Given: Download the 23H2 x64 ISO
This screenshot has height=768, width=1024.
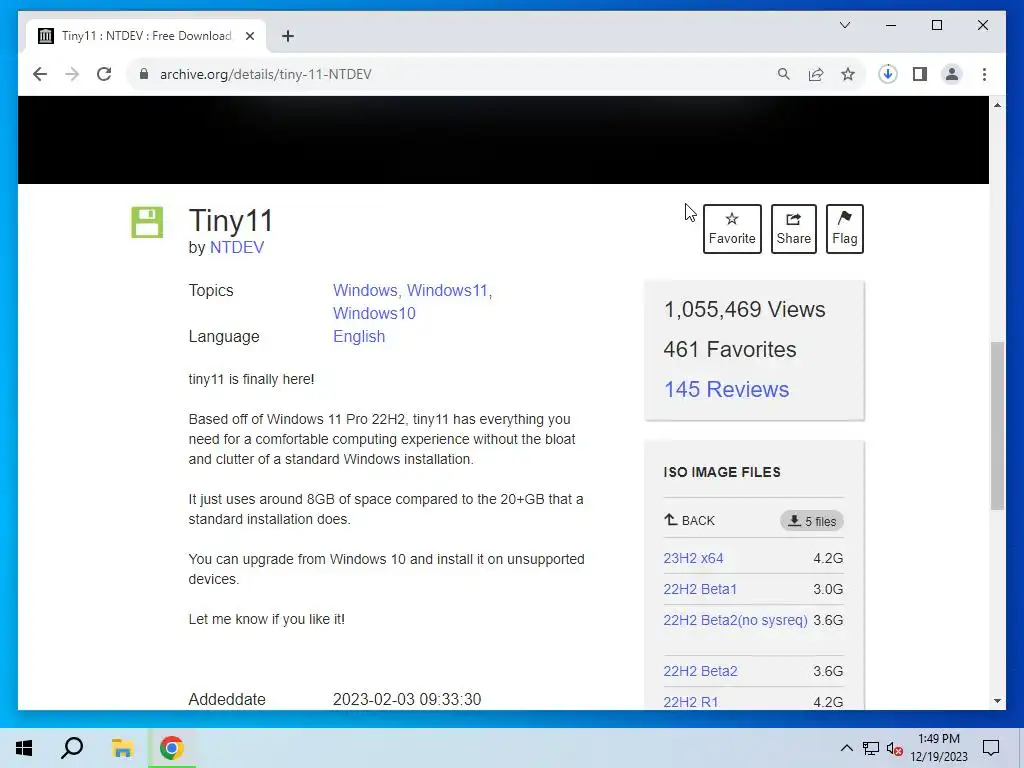Looking at the screenshot, I should pos(693,558).
